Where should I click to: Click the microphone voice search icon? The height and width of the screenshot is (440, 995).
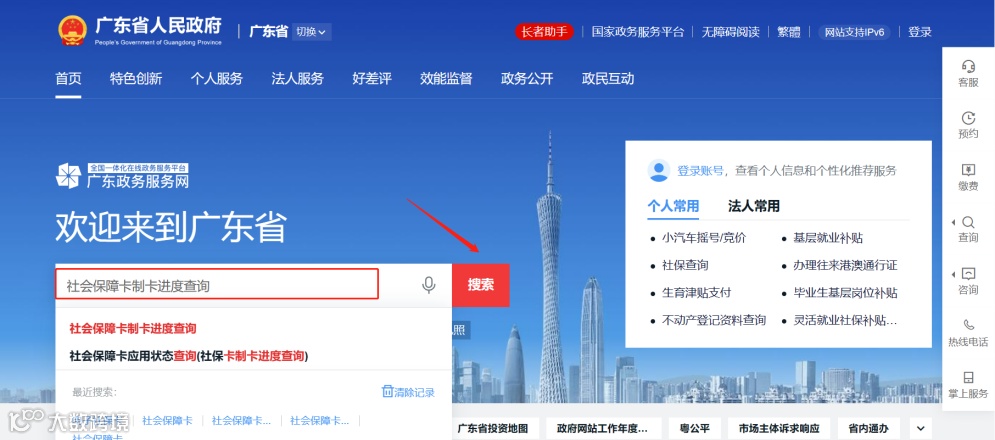pyautogui.click(x=429, y=285)
